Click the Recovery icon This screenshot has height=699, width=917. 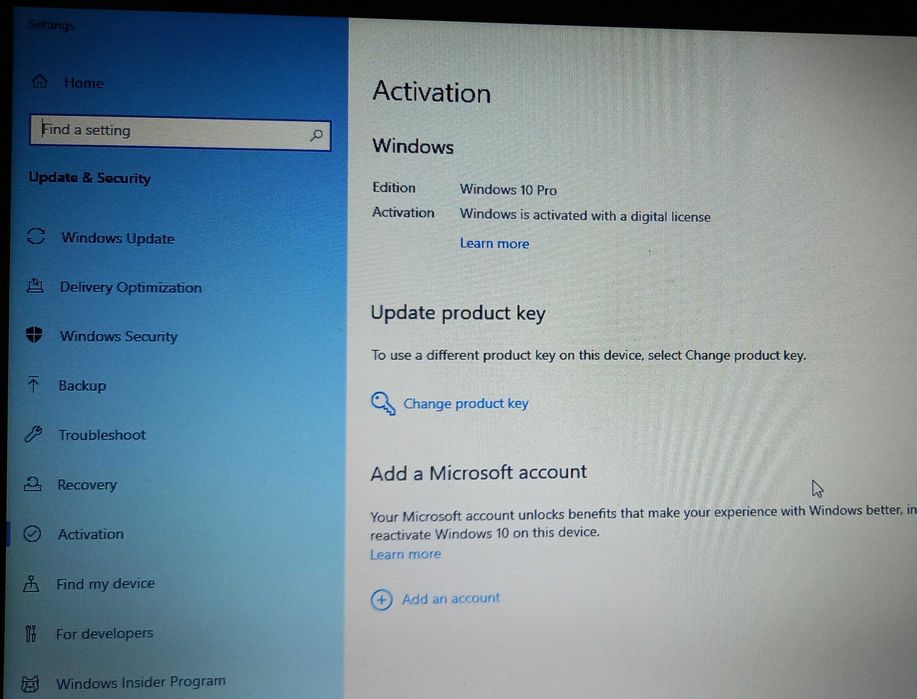[x=33, y=484]
